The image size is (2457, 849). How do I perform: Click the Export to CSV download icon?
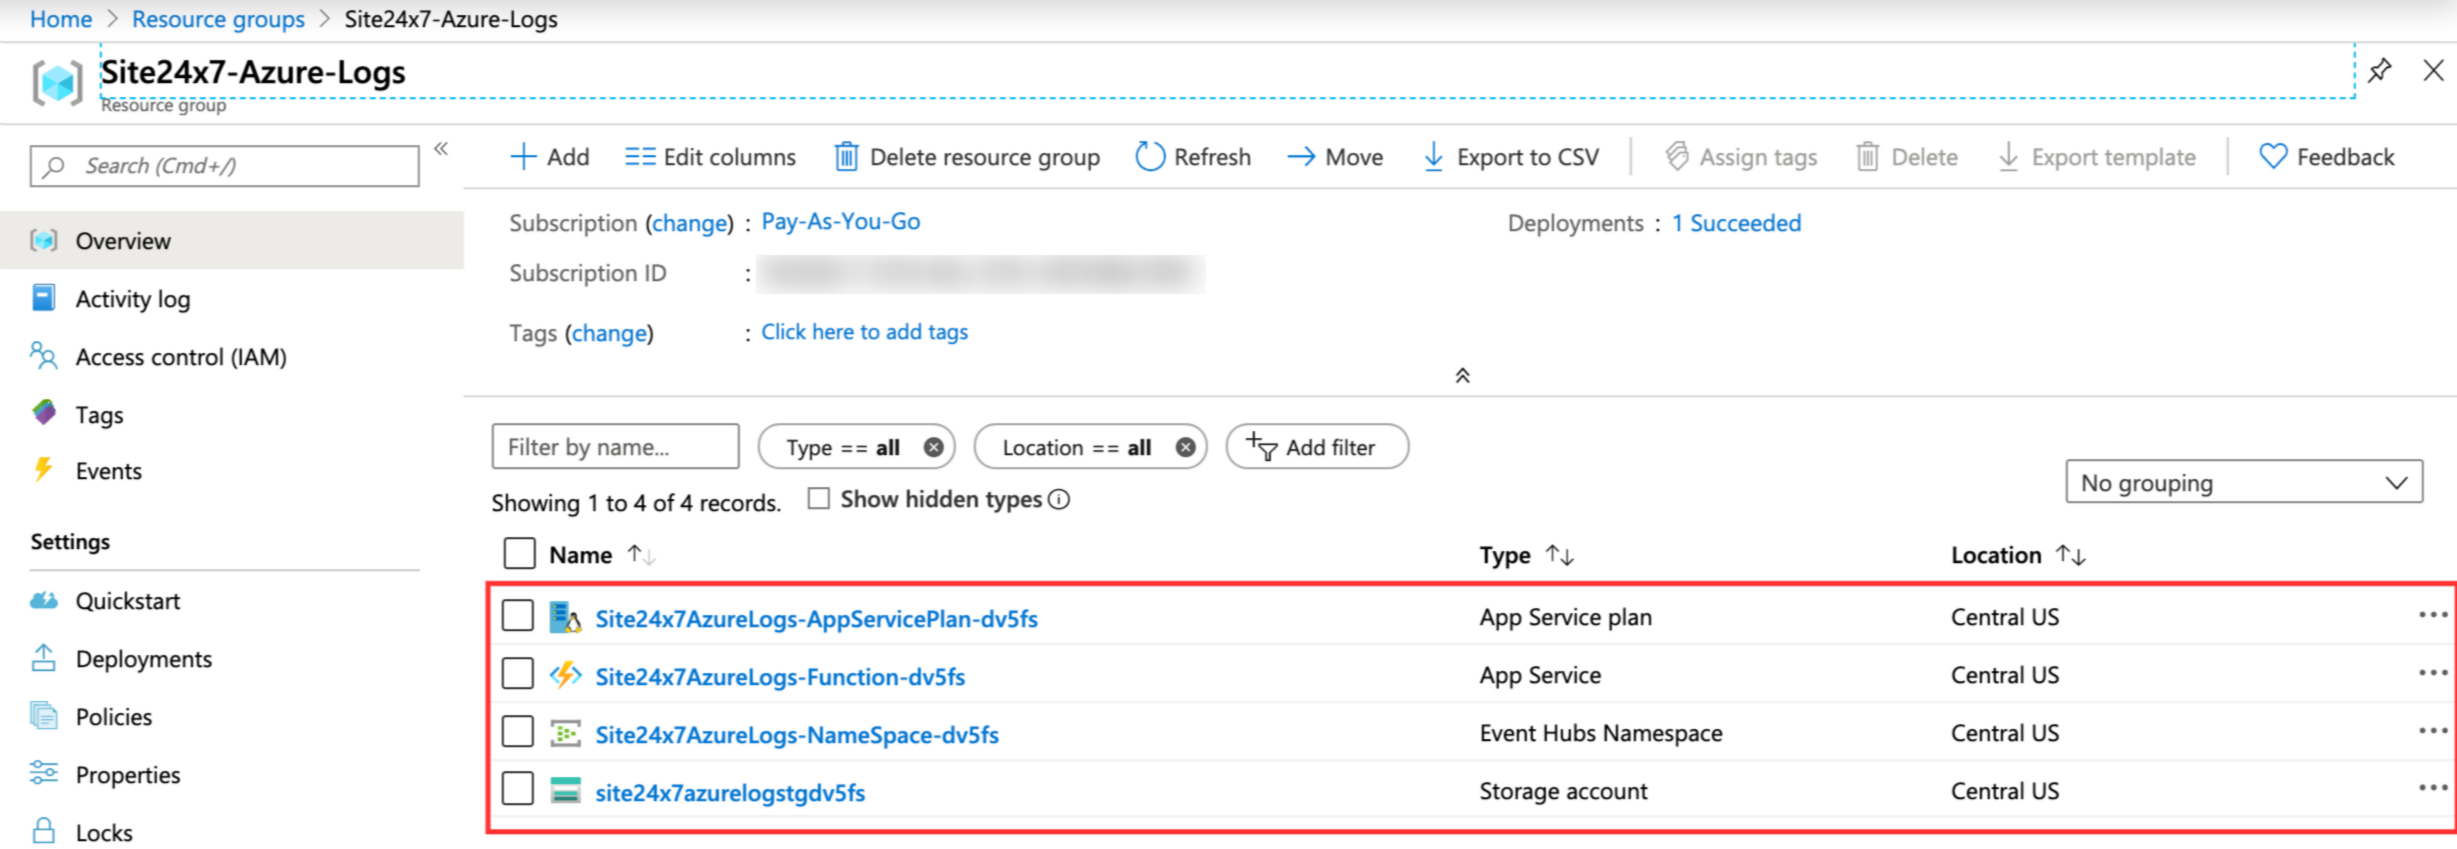[1433, 157]
